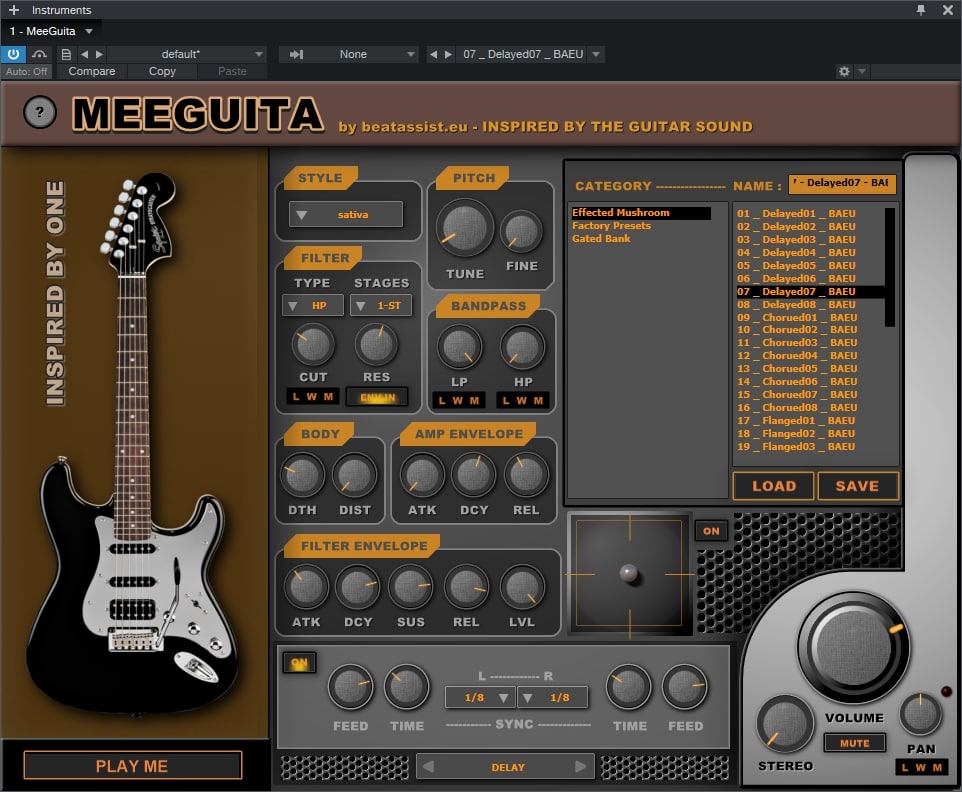Toggle the XY pad ON button
Viewport: 962px width, 792px height.
(x=710, y=531)
